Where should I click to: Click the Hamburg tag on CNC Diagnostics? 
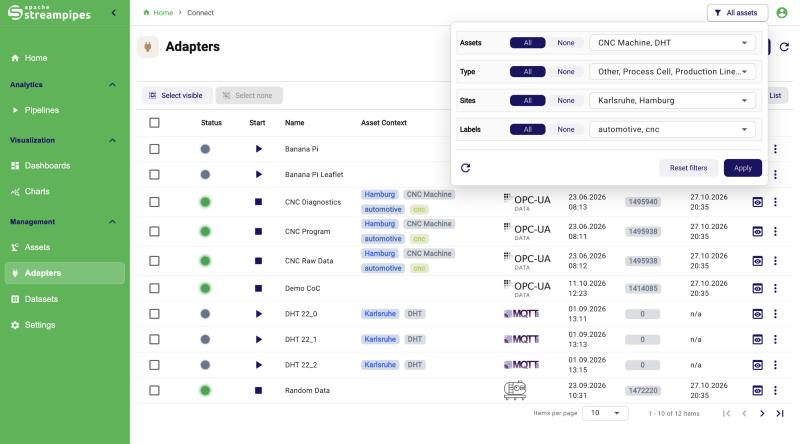tap(380, 194)
